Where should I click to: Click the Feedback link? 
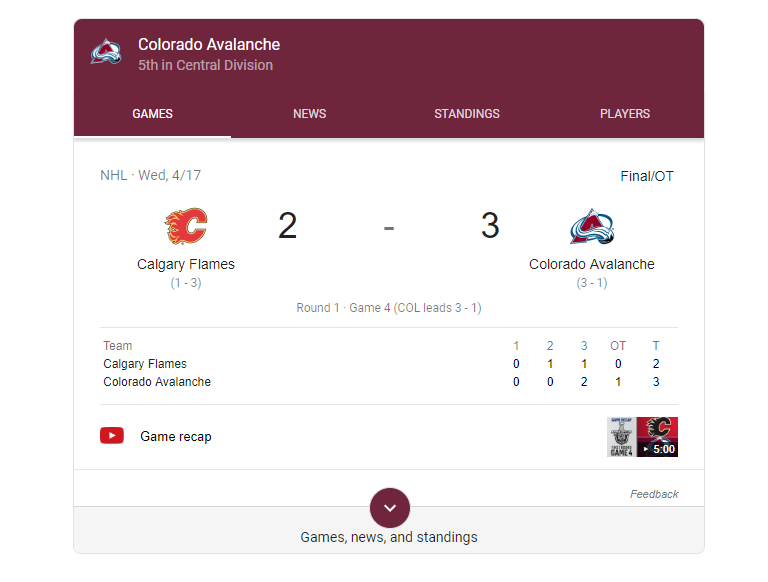click(654, 494)
